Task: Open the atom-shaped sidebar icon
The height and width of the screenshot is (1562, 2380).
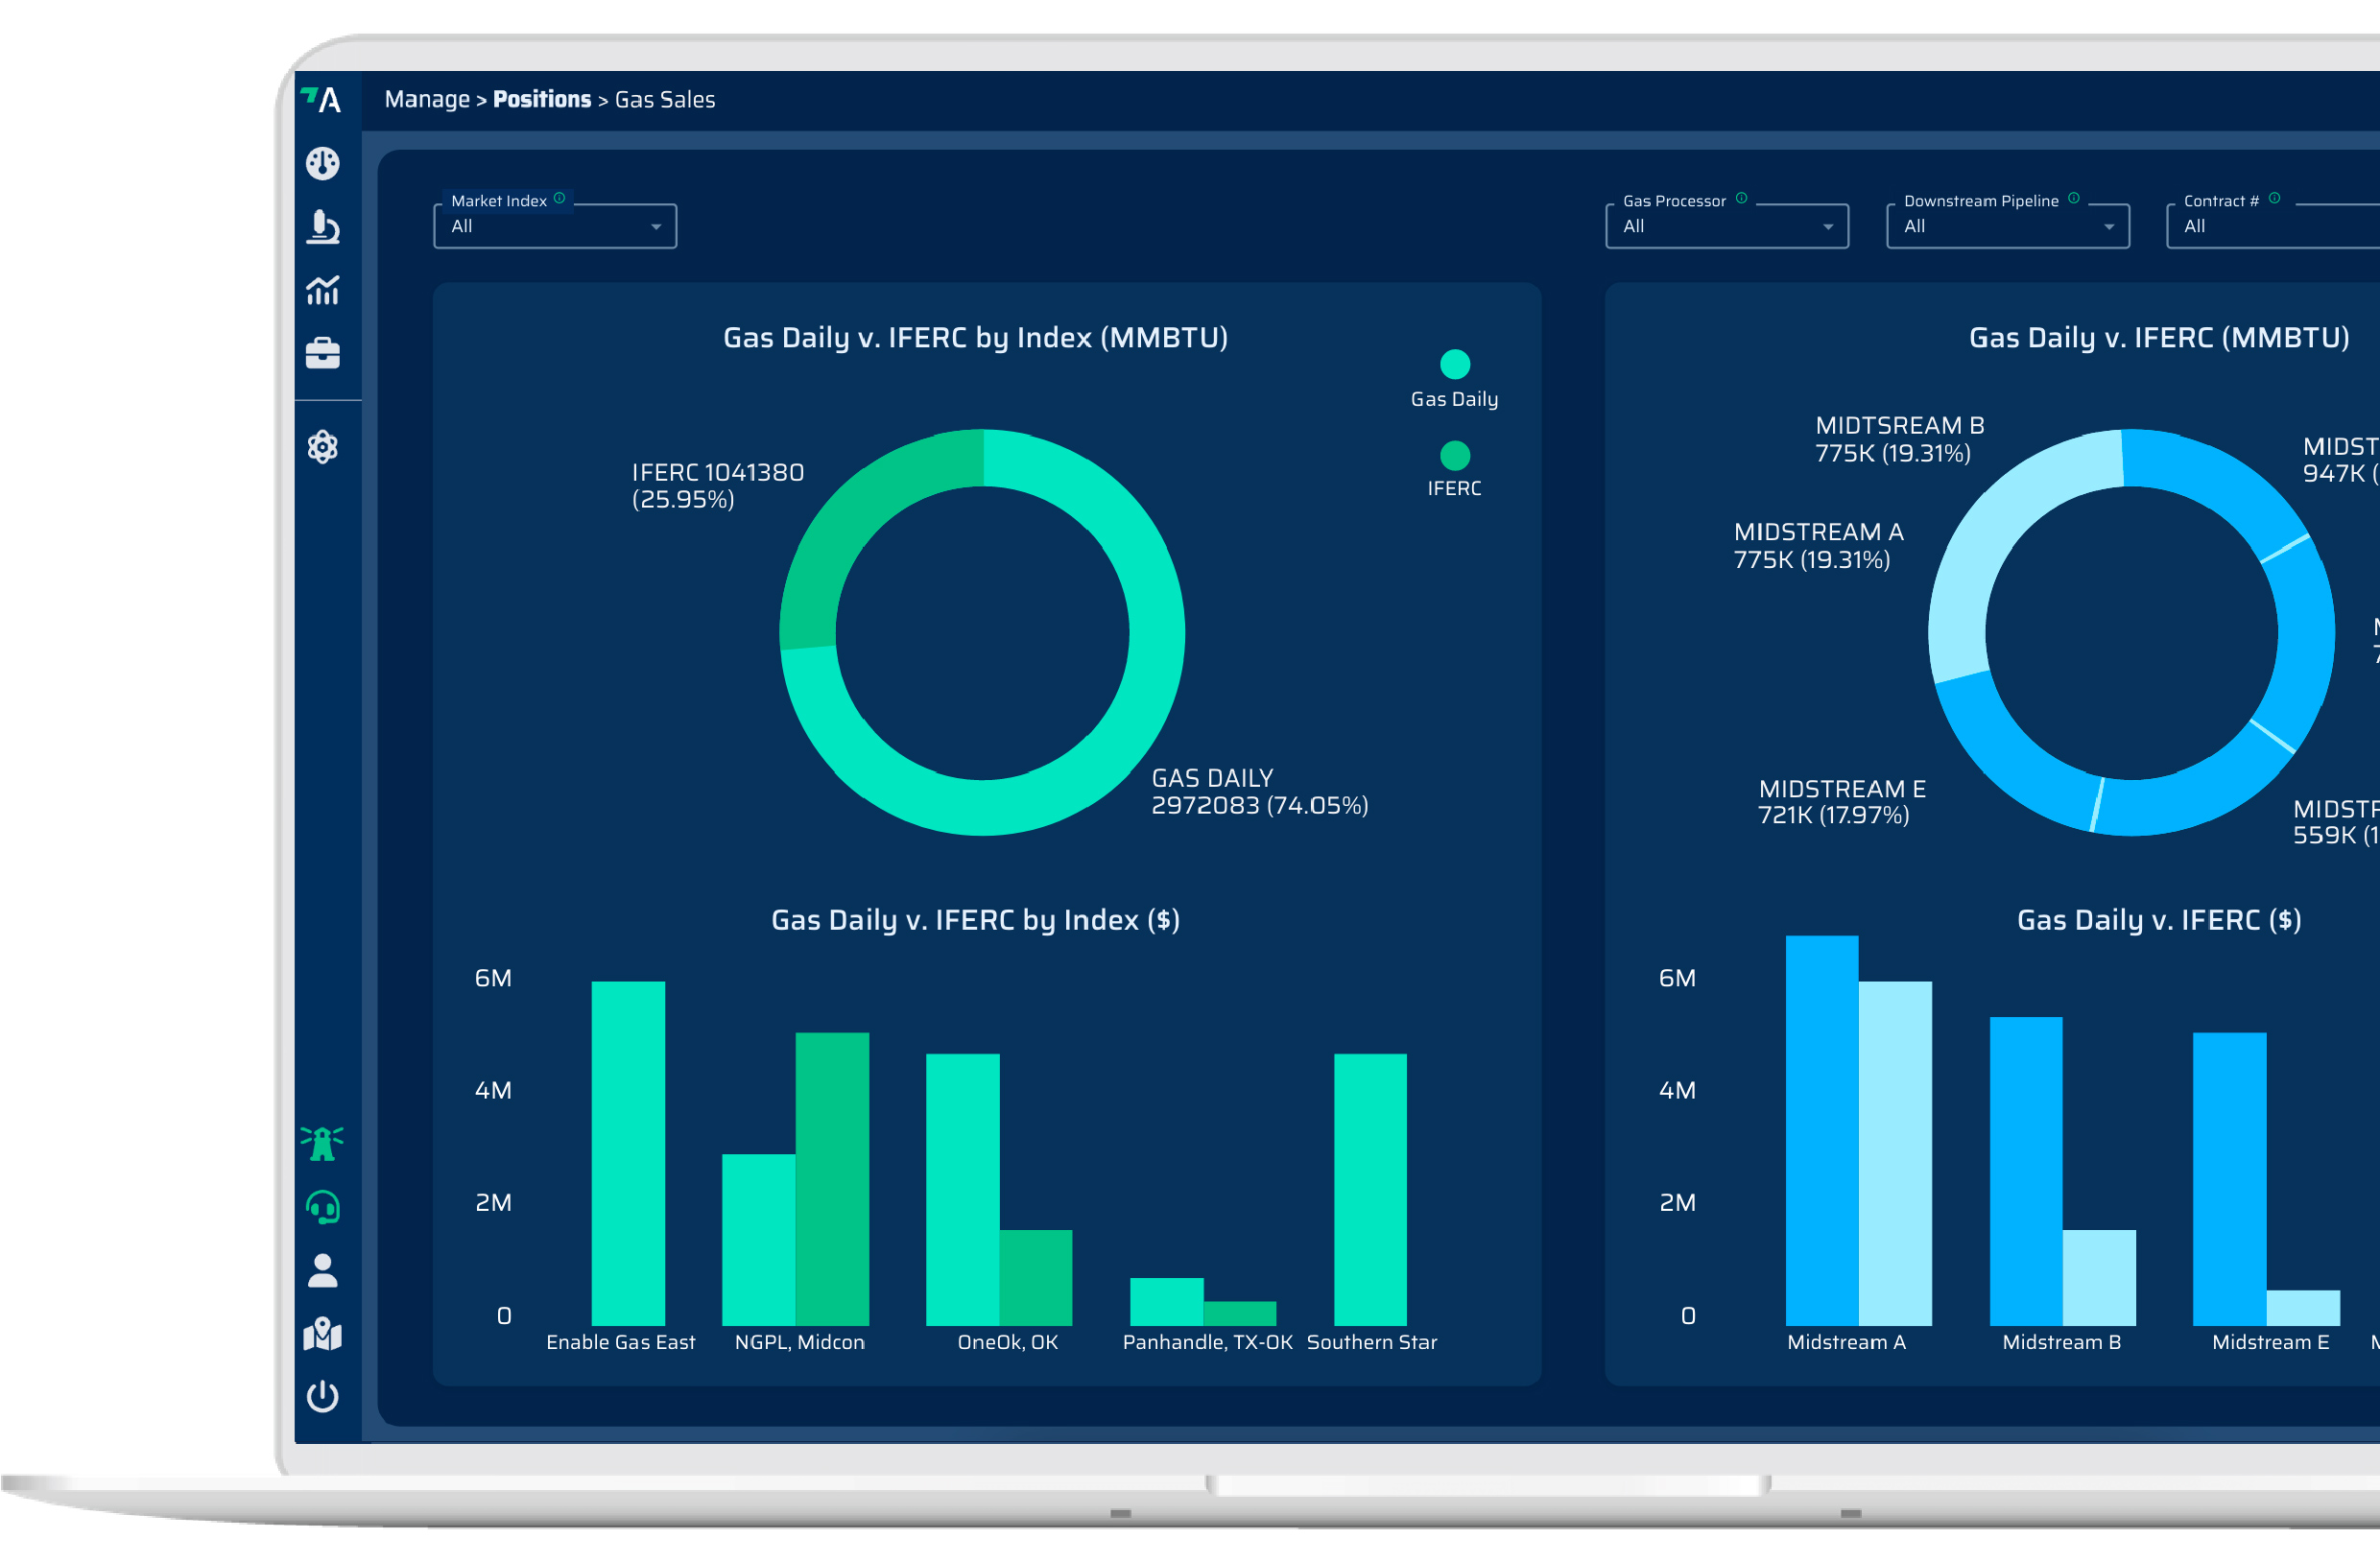Action: (322, 447)
